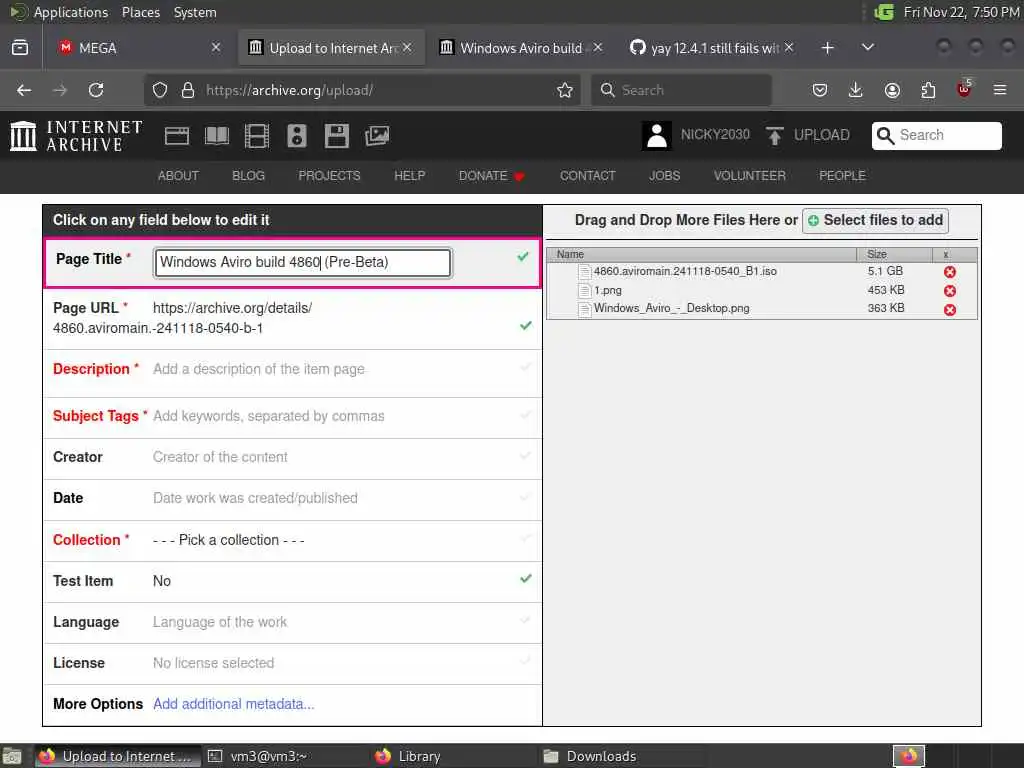Remove 1.png from the upload list
This screenshot has height=768, width=1024.
coord(950,291)
